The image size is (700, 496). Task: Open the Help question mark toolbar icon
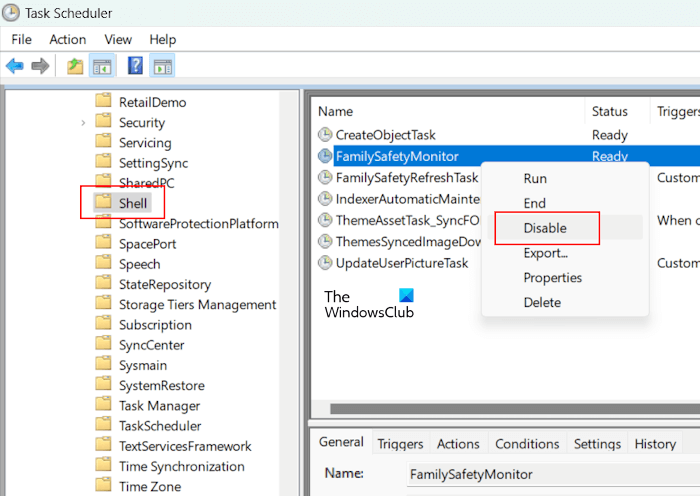point(135,66)
